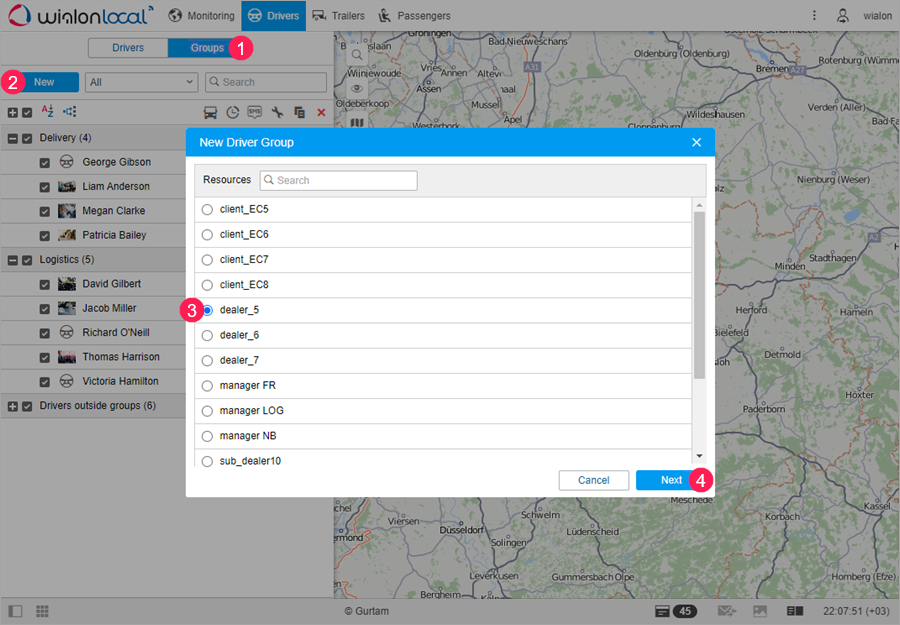
Task: Click the SMS icon in drivers toolbar
Action: tap(254, 113)
